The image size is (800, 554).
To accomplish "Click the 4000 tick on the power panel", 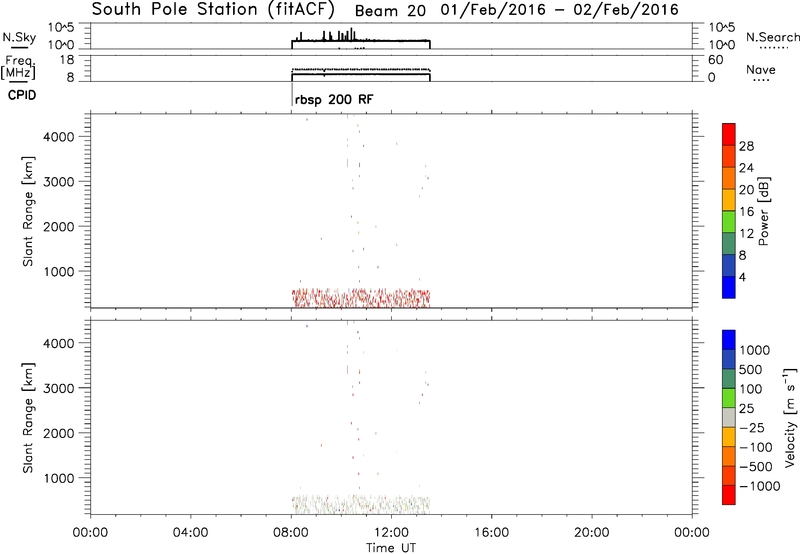I will 59,137.
